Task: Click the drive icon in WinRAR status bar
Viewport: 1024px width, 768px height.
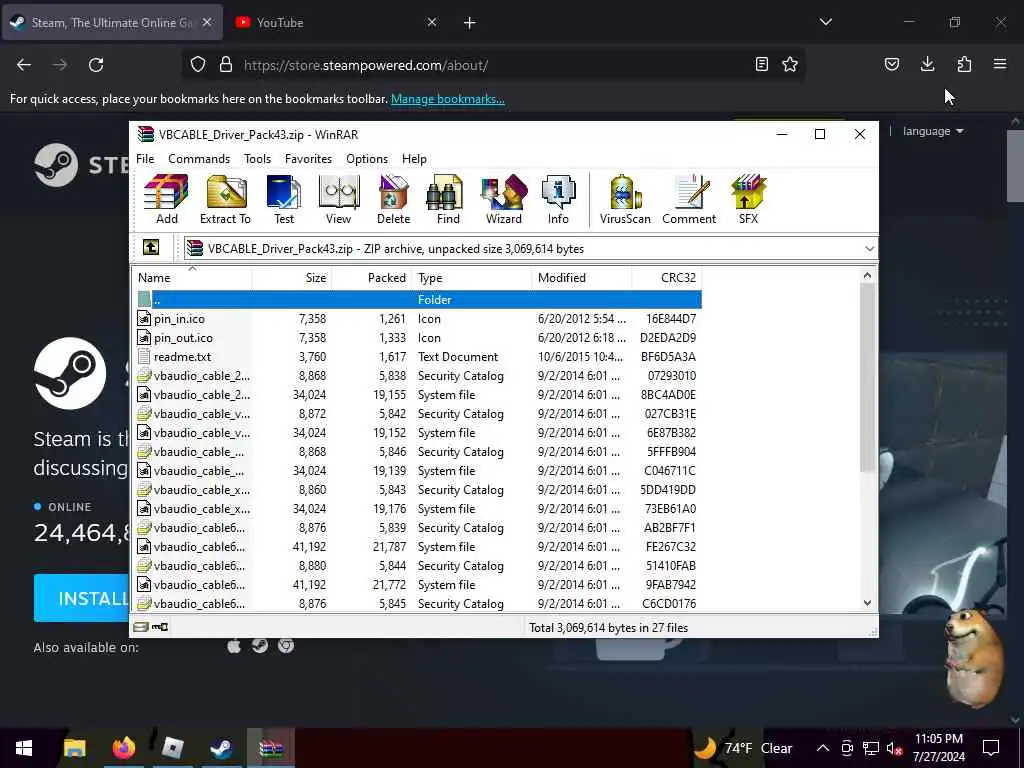Action: 140,627
